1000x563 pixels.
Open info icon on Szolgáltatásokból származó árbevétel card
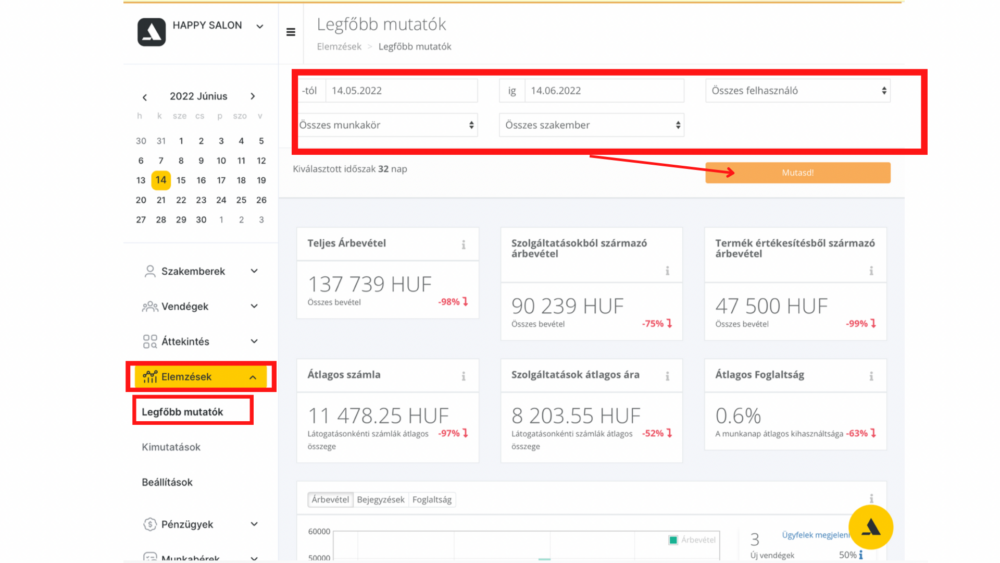[x=667, y=271]
